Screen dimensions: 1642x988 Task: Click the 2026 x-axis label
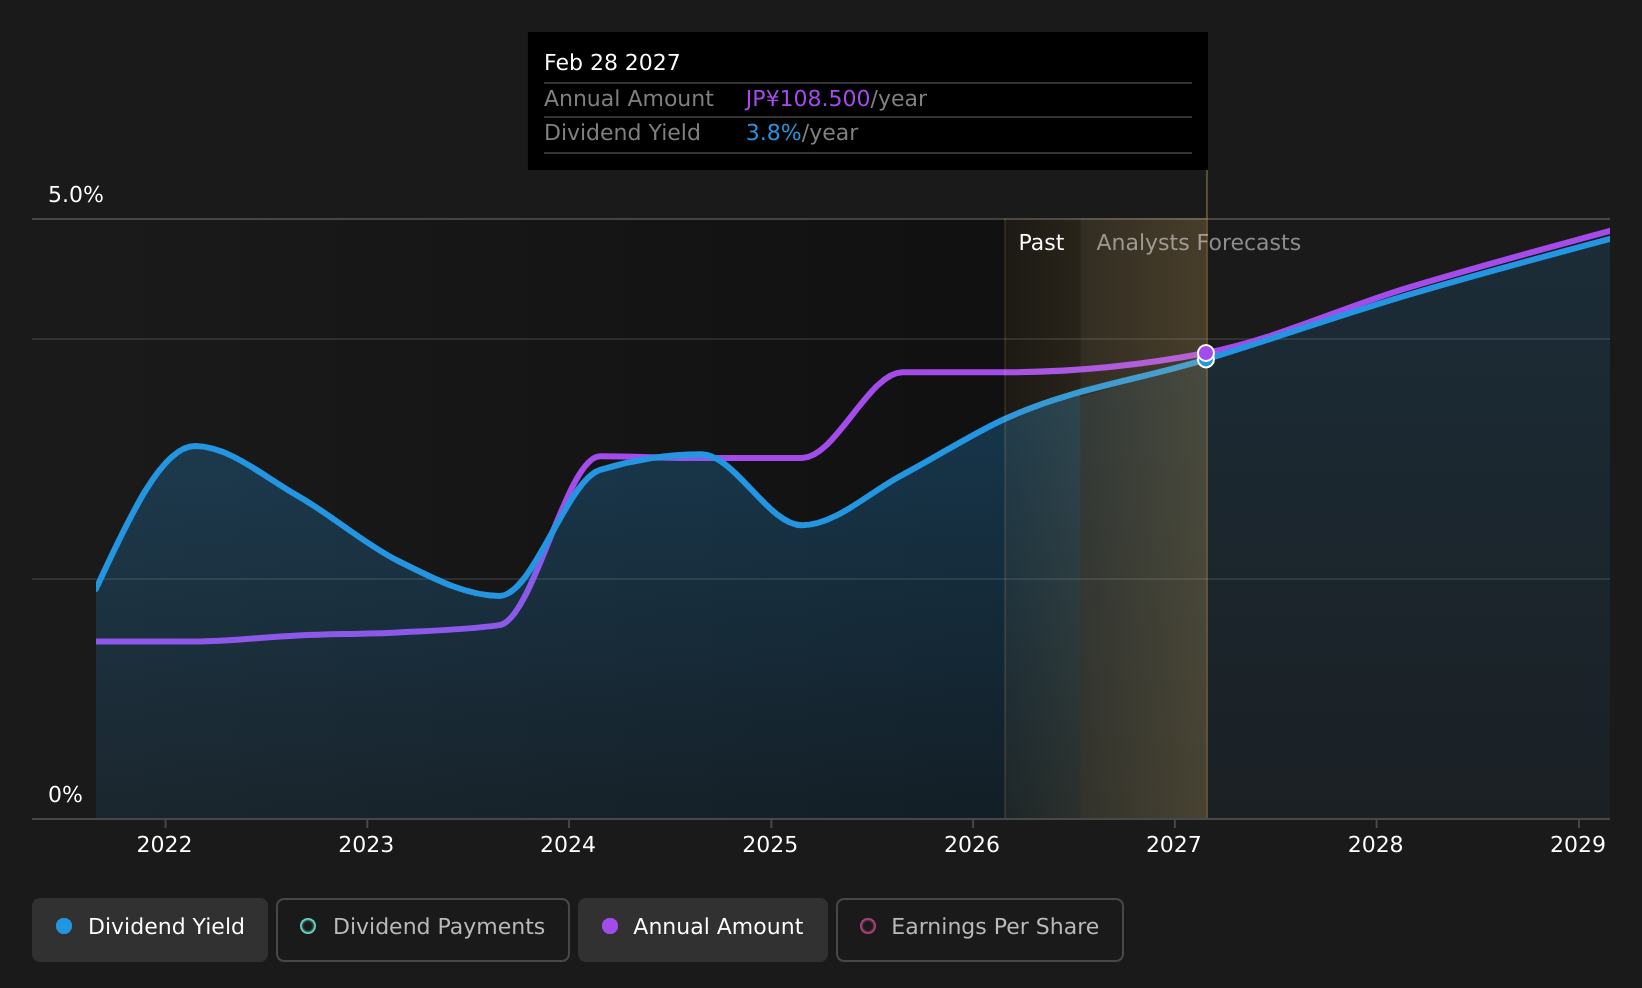(972, 845)
